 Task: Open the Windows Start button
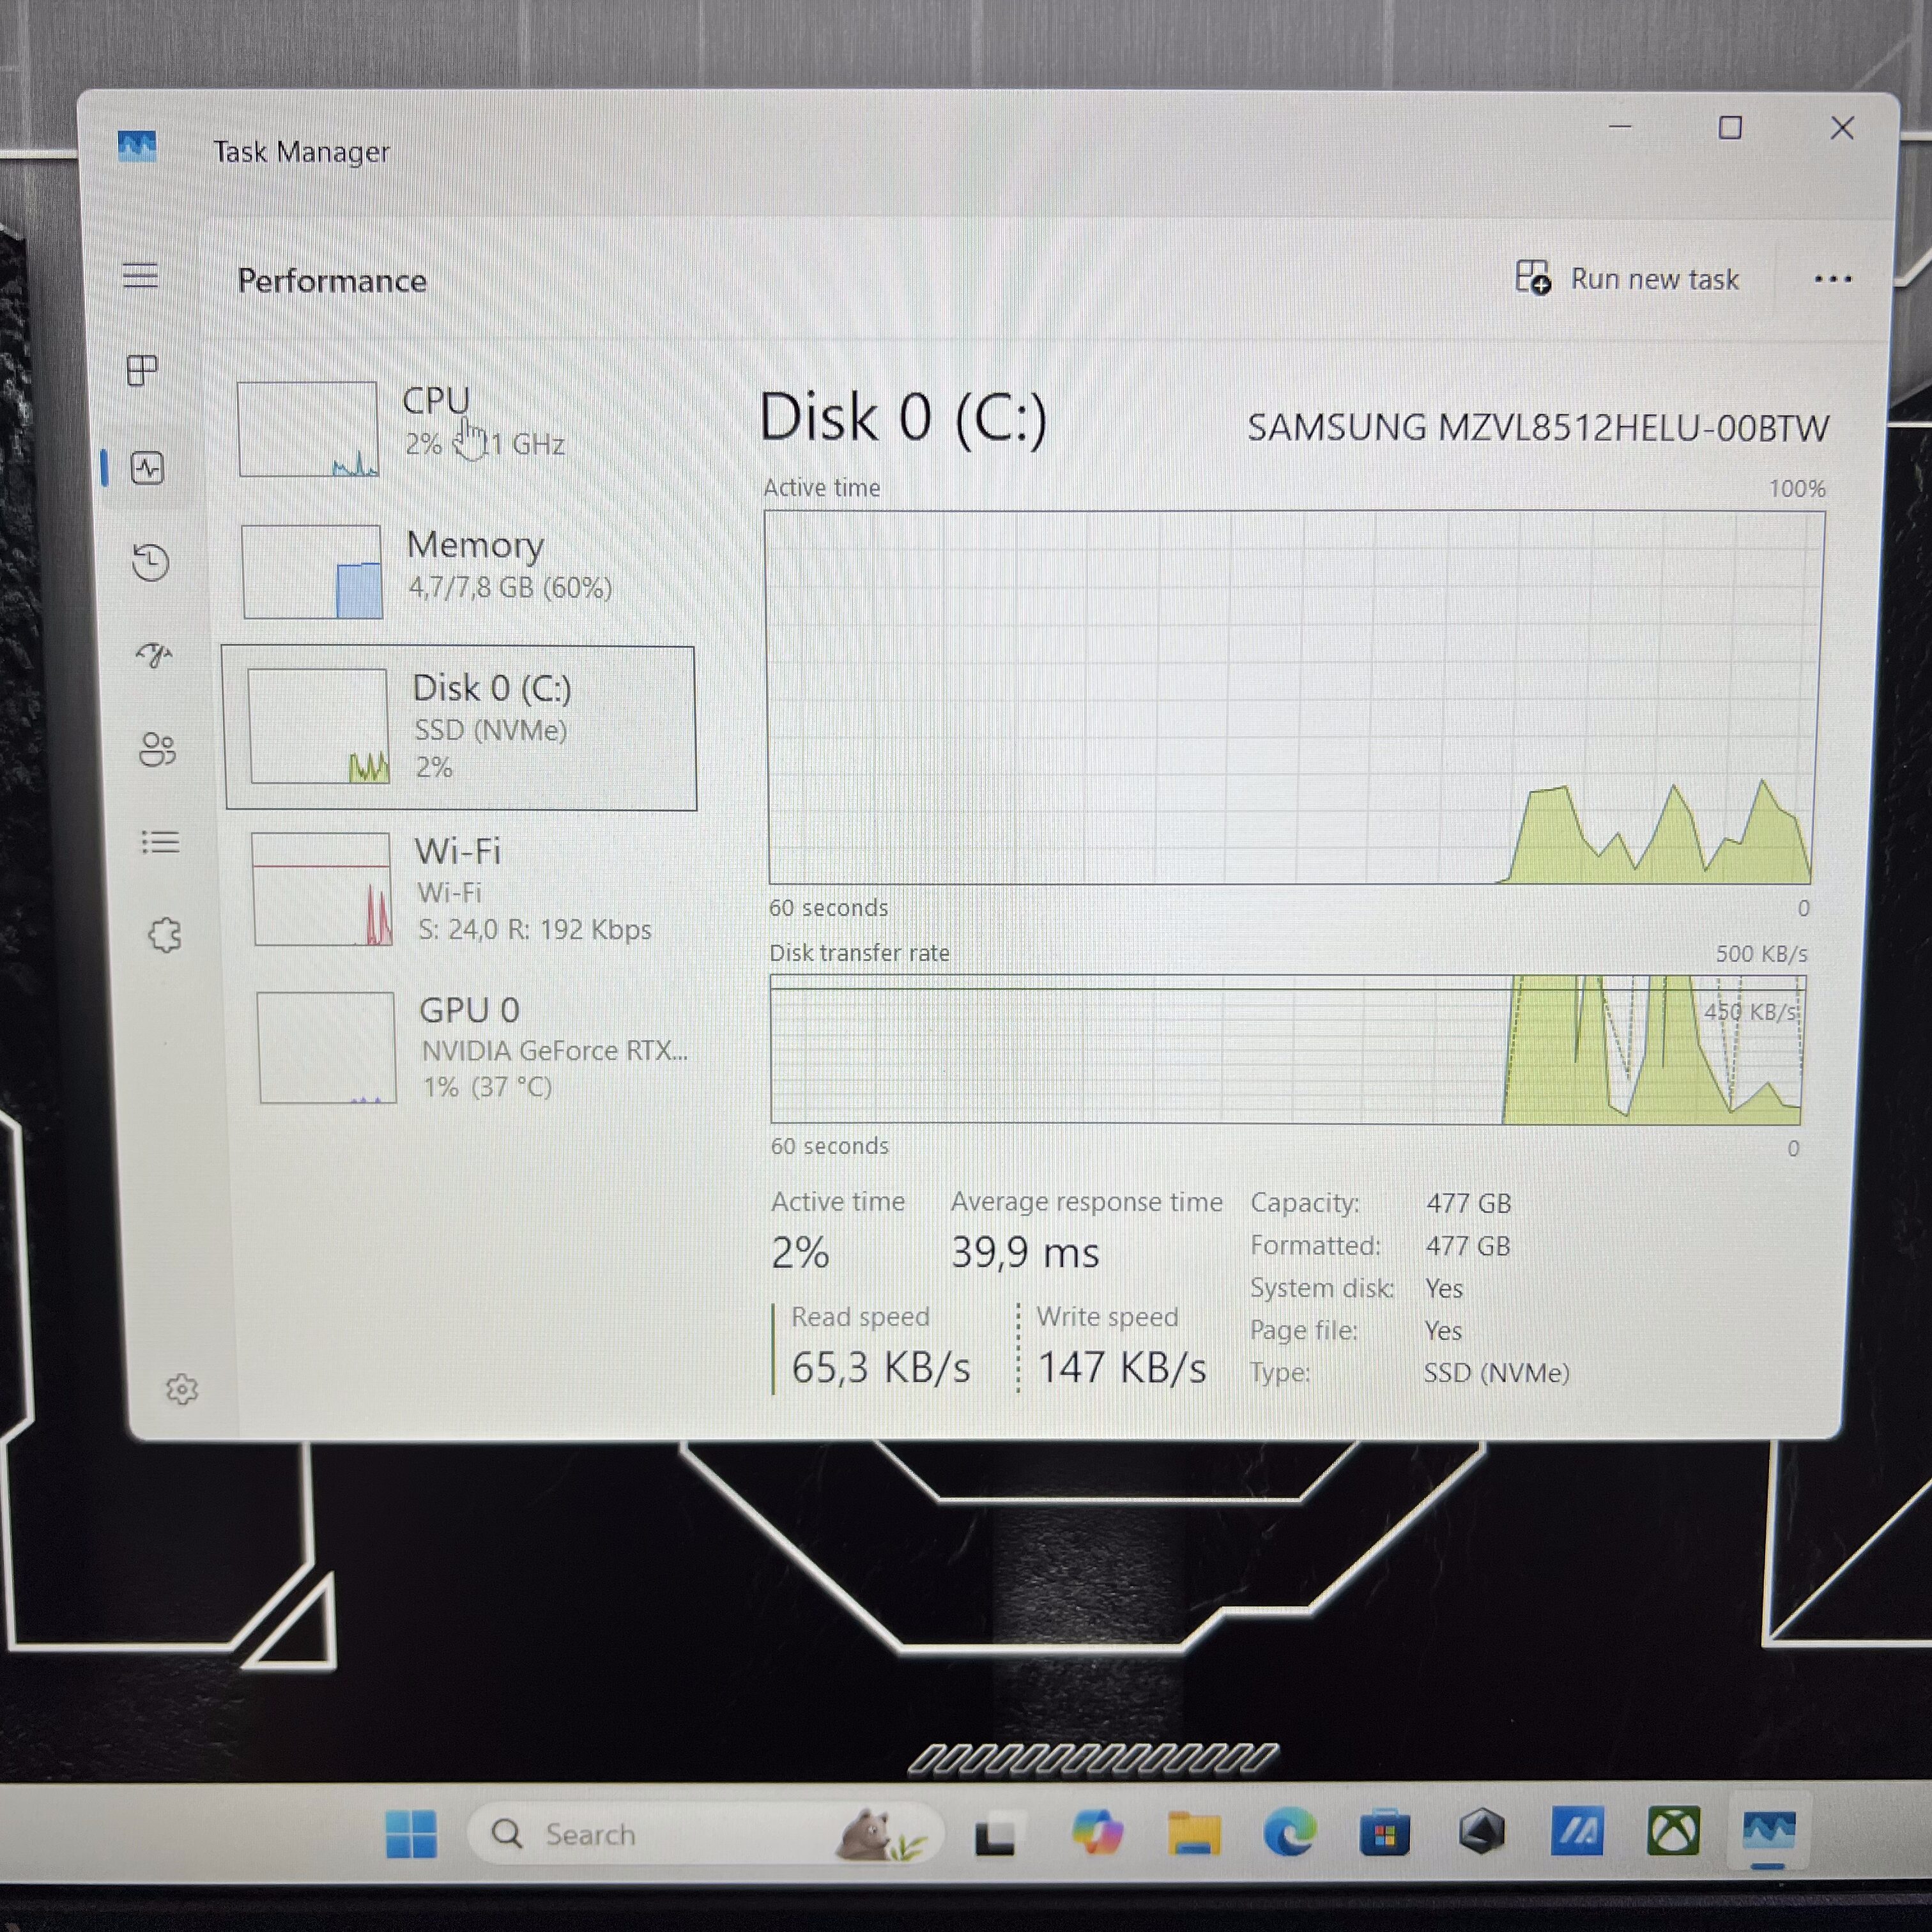(411, 1834)
